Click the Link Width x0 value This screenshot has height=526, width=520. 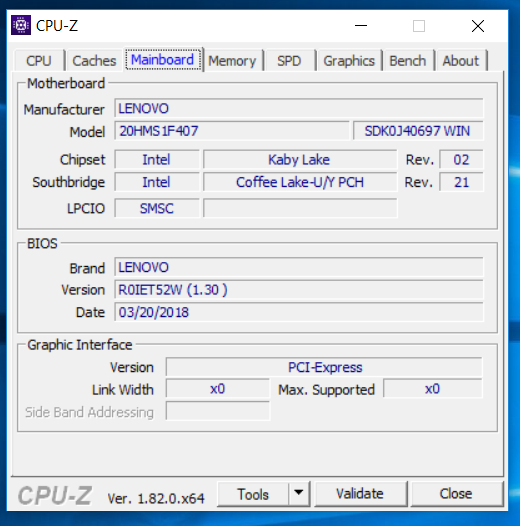pos(217,389)
